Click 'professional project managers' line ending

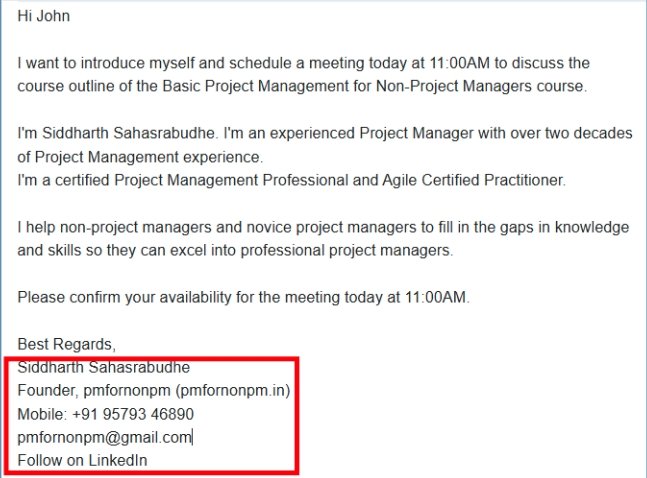[x=346, y=251]
